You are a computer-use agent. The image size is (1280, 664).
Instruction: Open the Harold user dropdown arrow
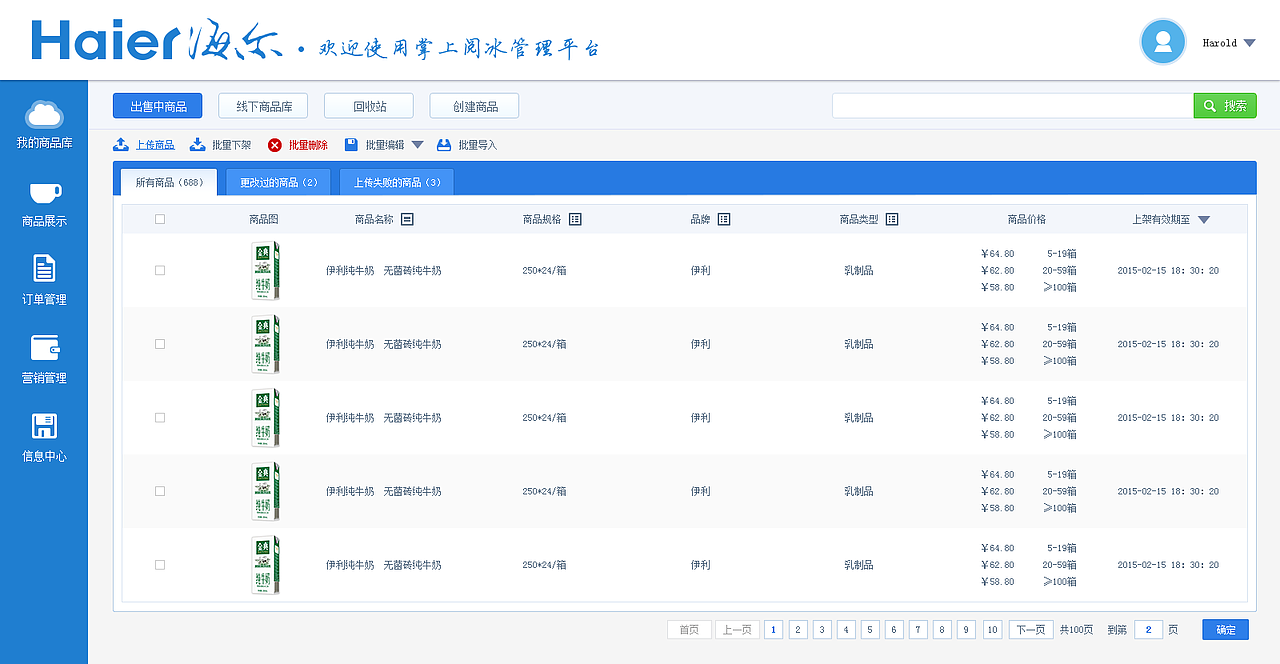coord(1249,43)
